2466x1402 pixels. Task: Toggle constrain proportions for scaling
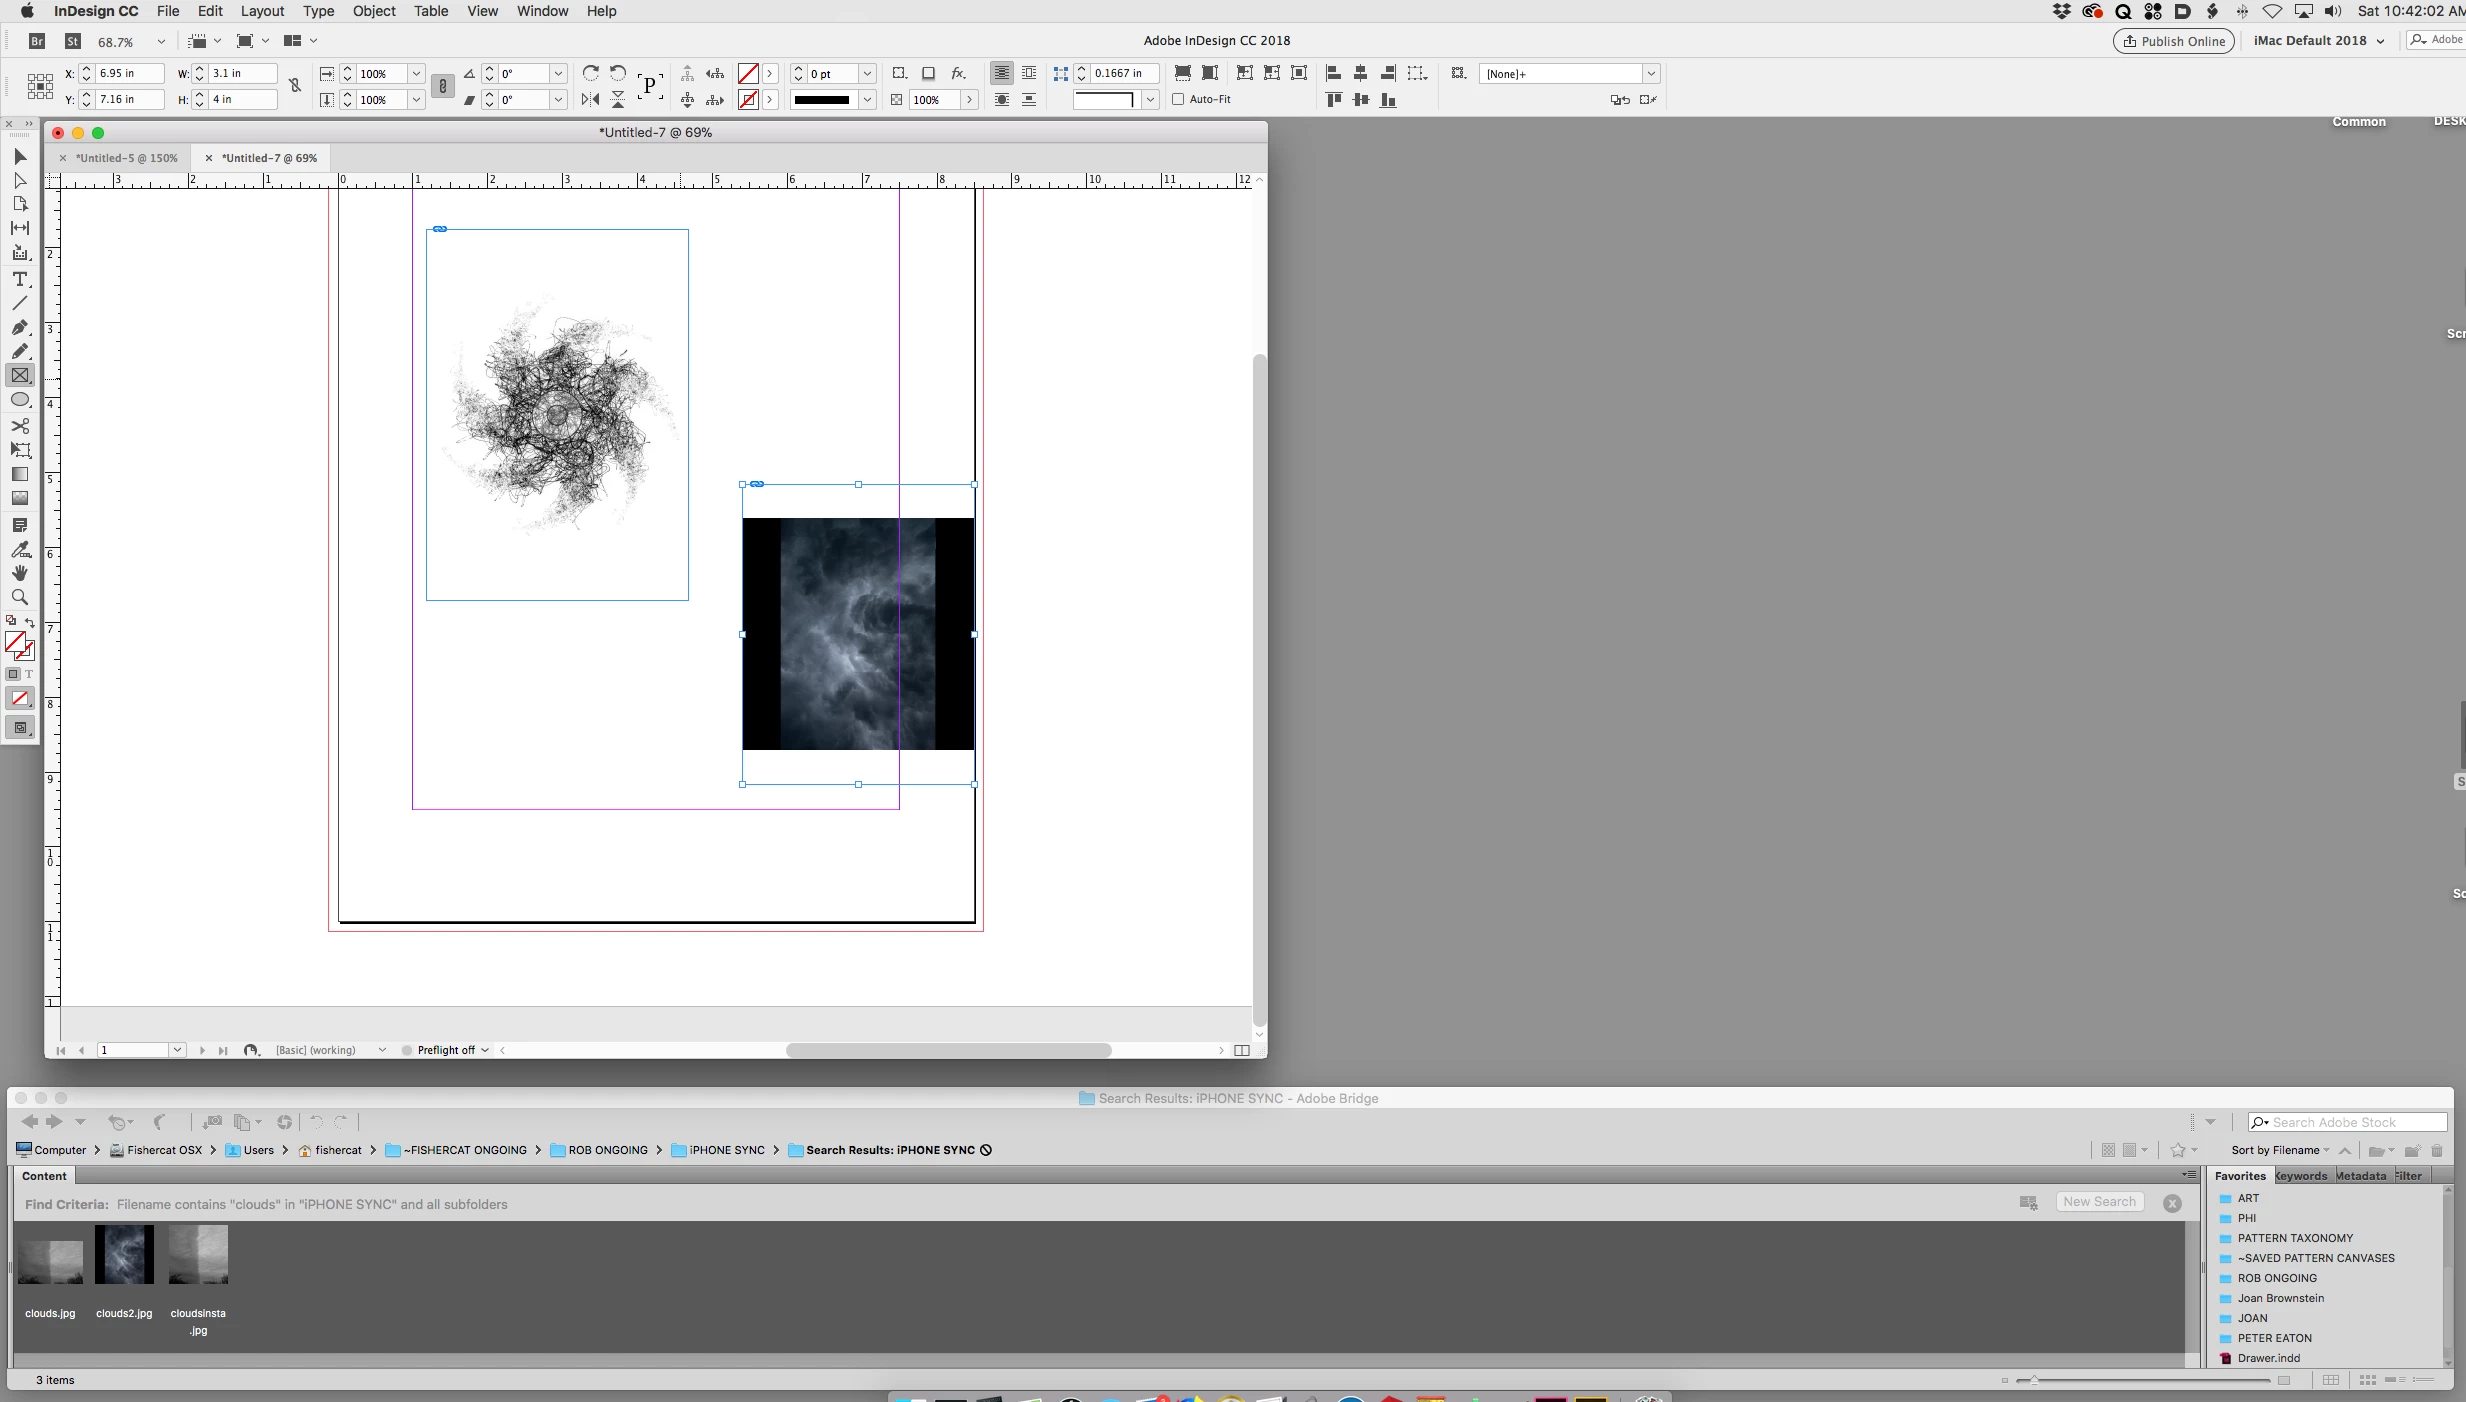pos(442,86)
